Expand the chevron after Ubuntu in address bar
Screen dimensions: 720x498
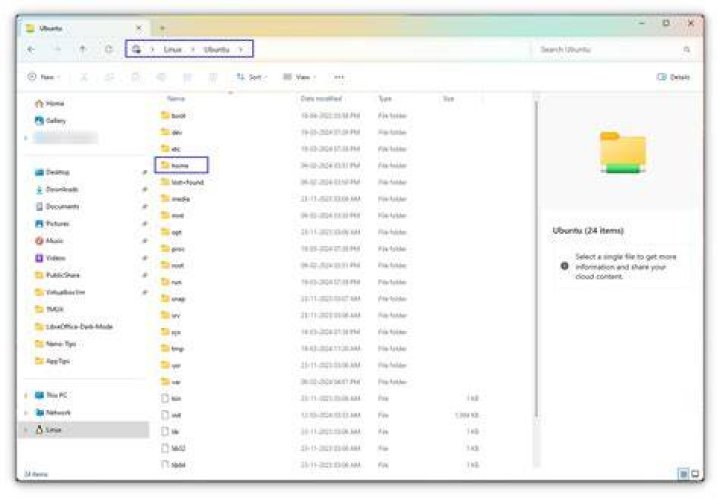241,49
